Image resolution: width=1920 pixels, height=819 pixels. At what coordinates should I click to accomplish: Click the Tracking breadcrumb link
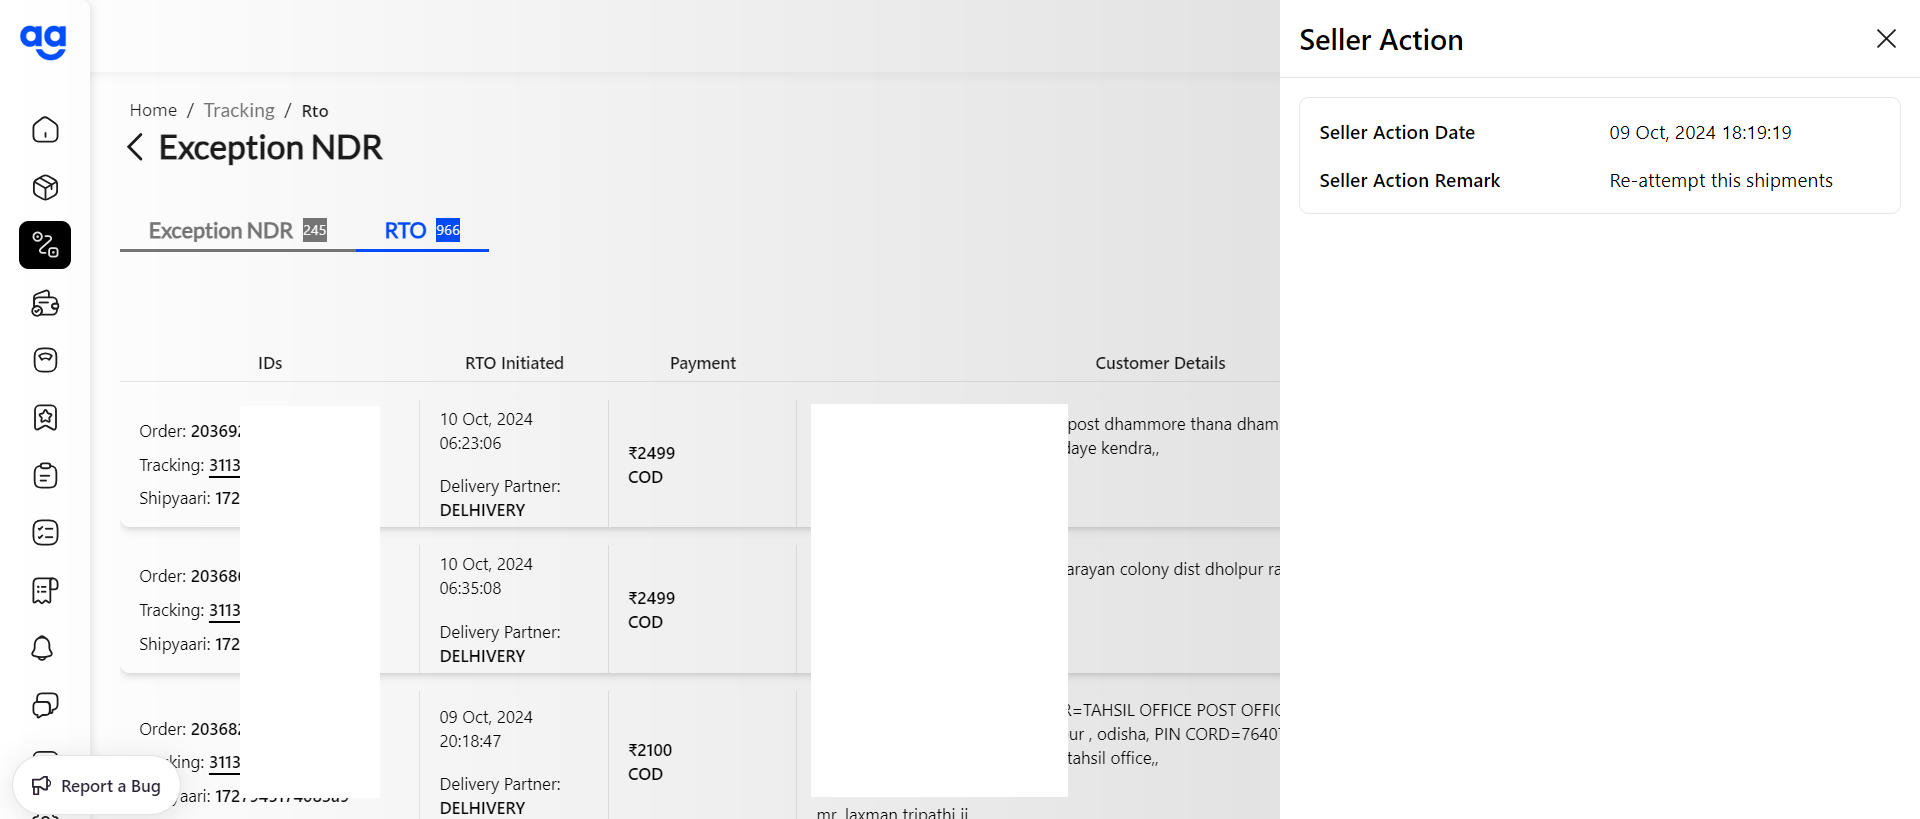point(239,110)
